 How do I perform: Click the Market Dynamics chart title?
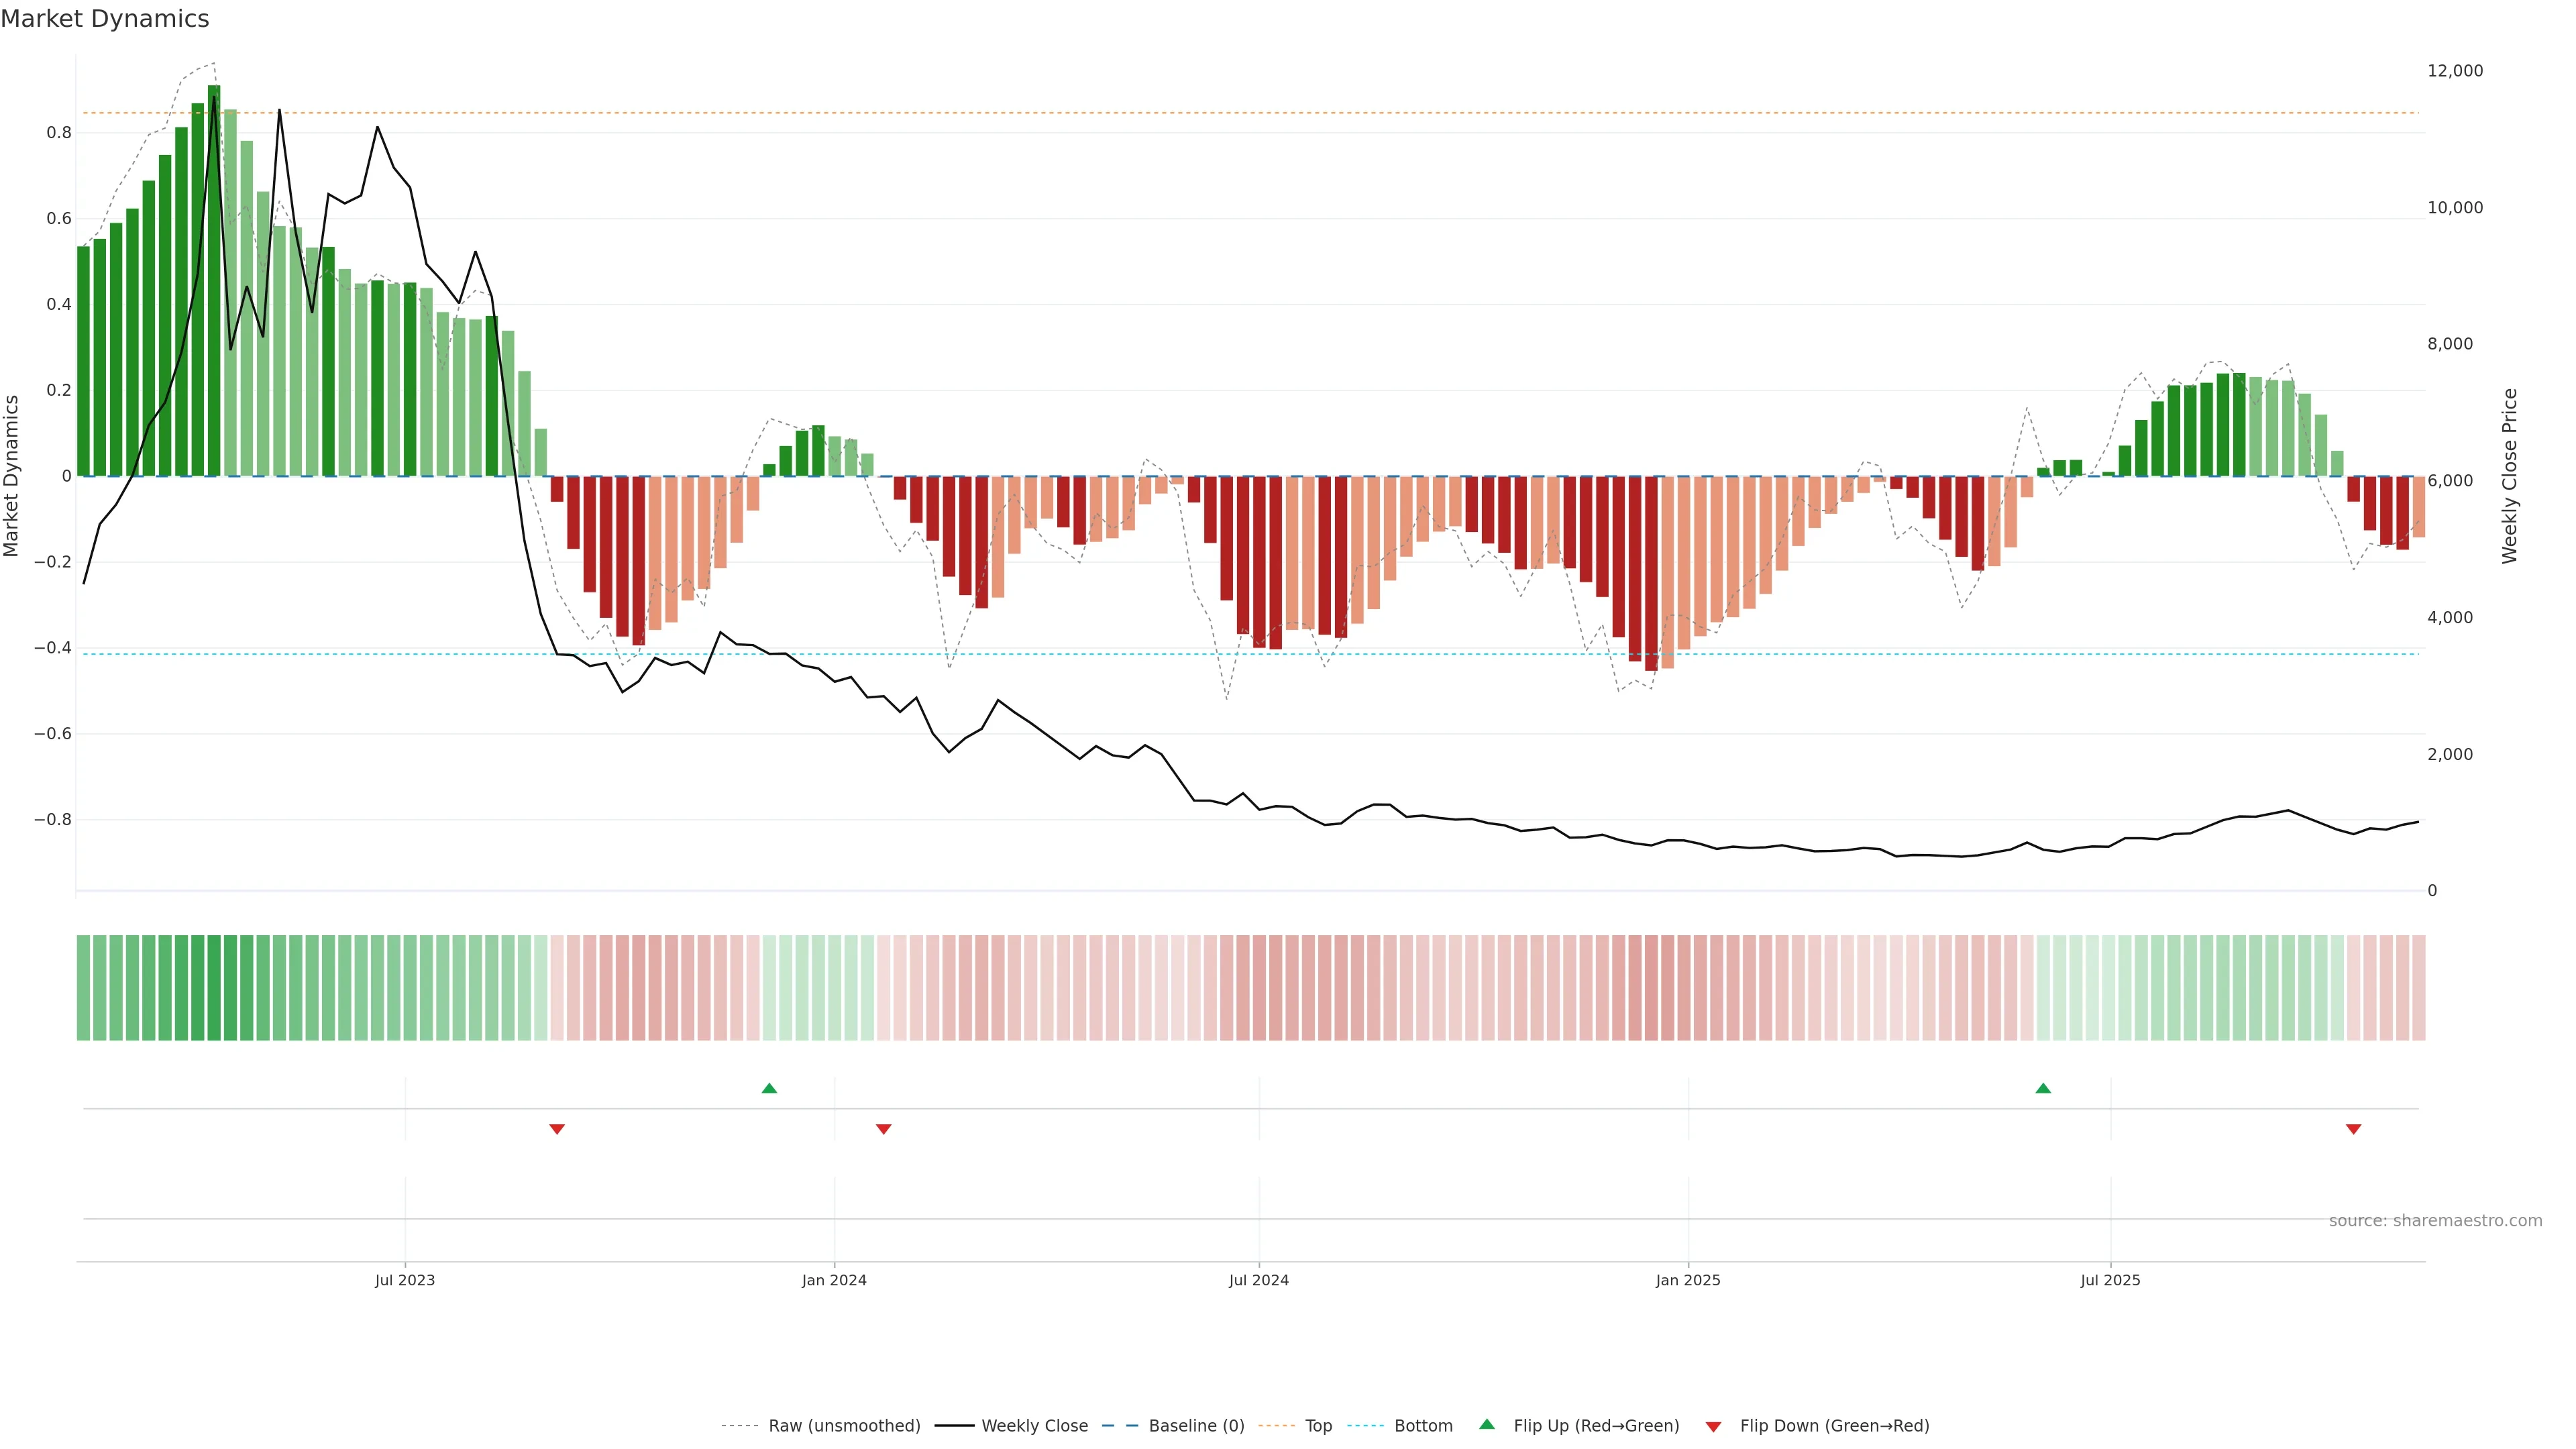105,19
